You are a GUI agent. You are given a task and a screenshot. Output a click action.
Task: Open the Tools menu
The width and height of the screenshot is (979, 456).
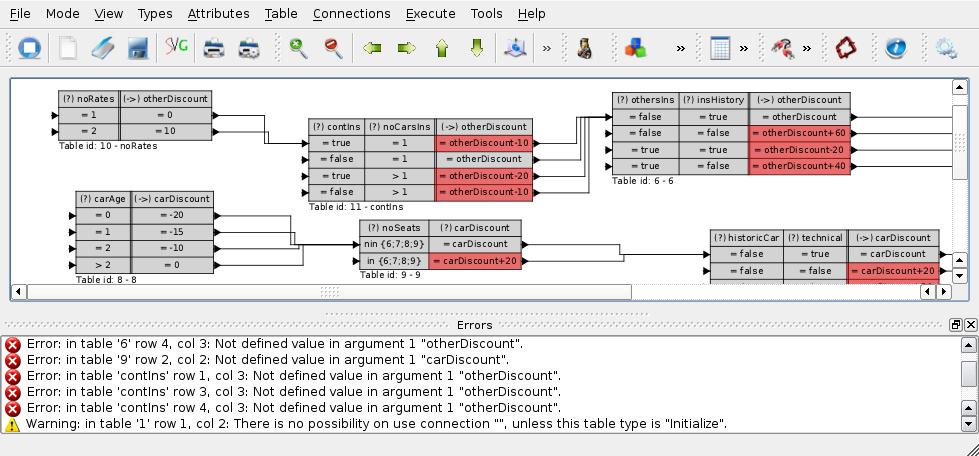pos(486,13)
